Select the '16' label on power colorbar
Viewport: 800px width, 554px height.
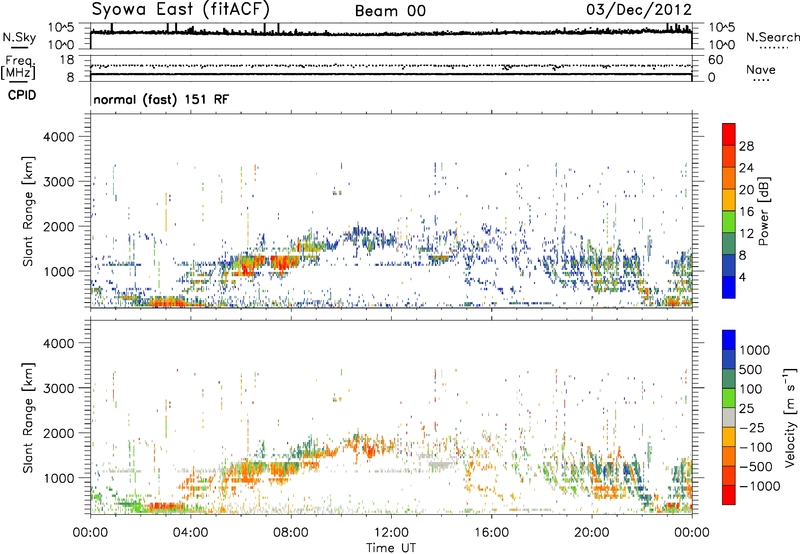point(746,212)
